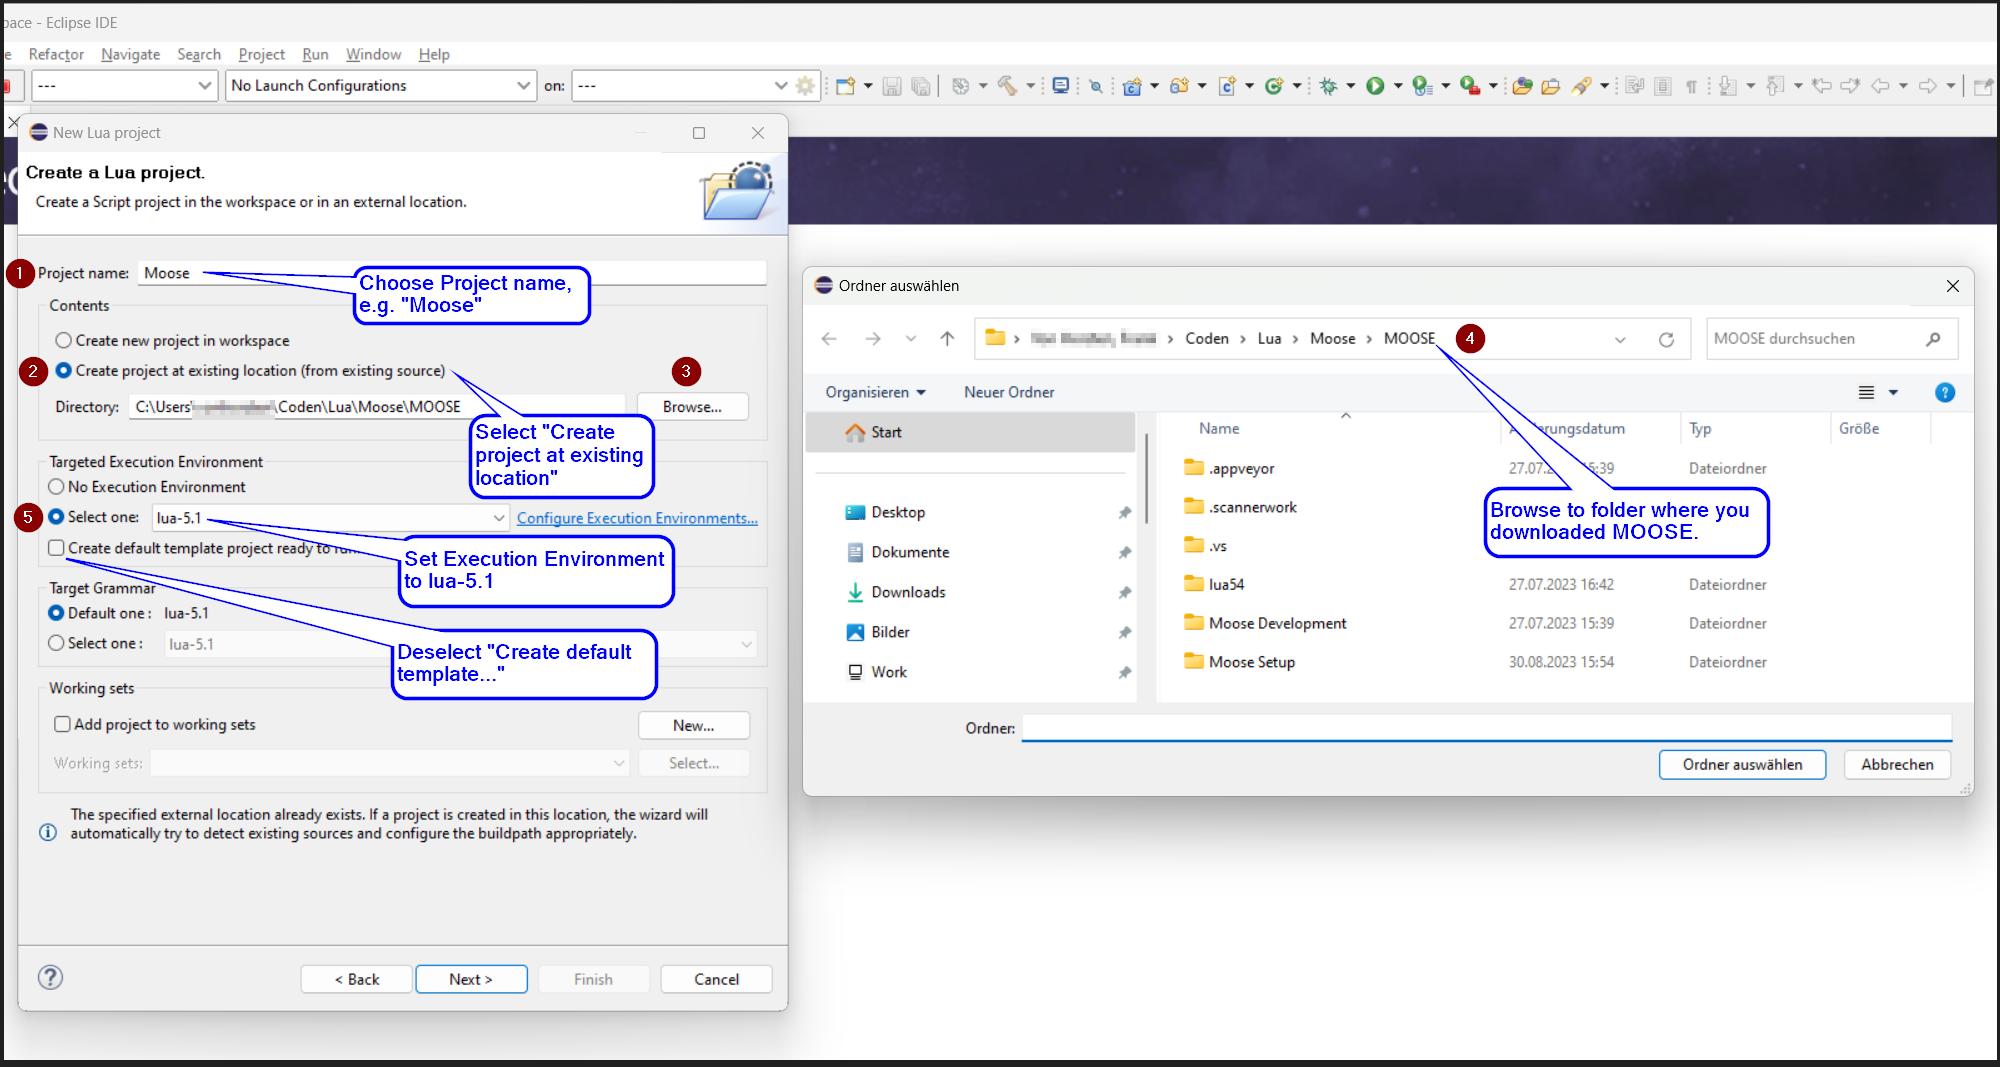The height and width of the screenshot is (1067, 2000).
Task: Open the 'No Launch Configurations' dropdown
Action: 524,85
